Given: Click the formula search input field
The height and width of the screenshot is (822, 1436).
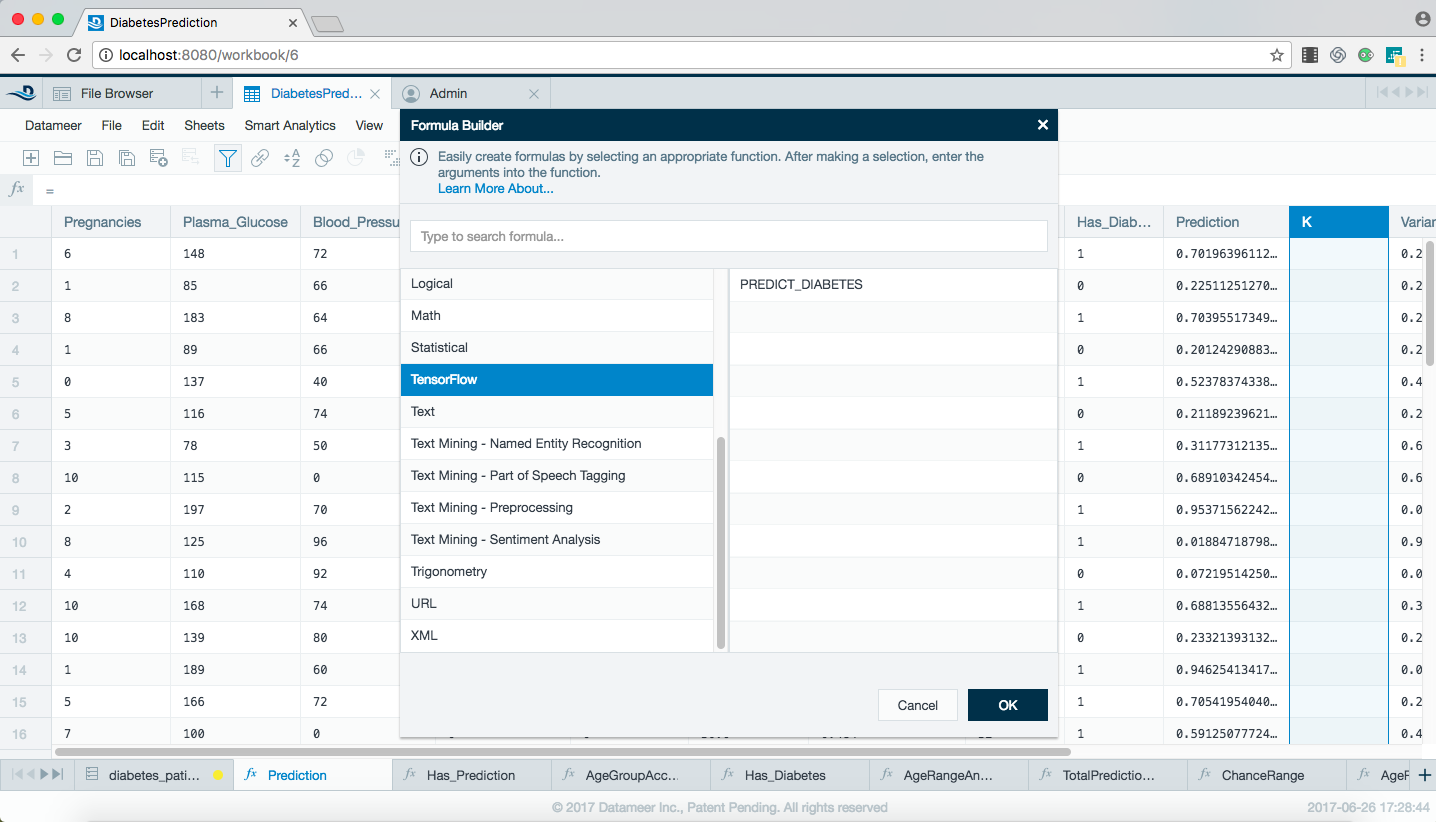Looking at the screenshot, I should coord(729,237).
